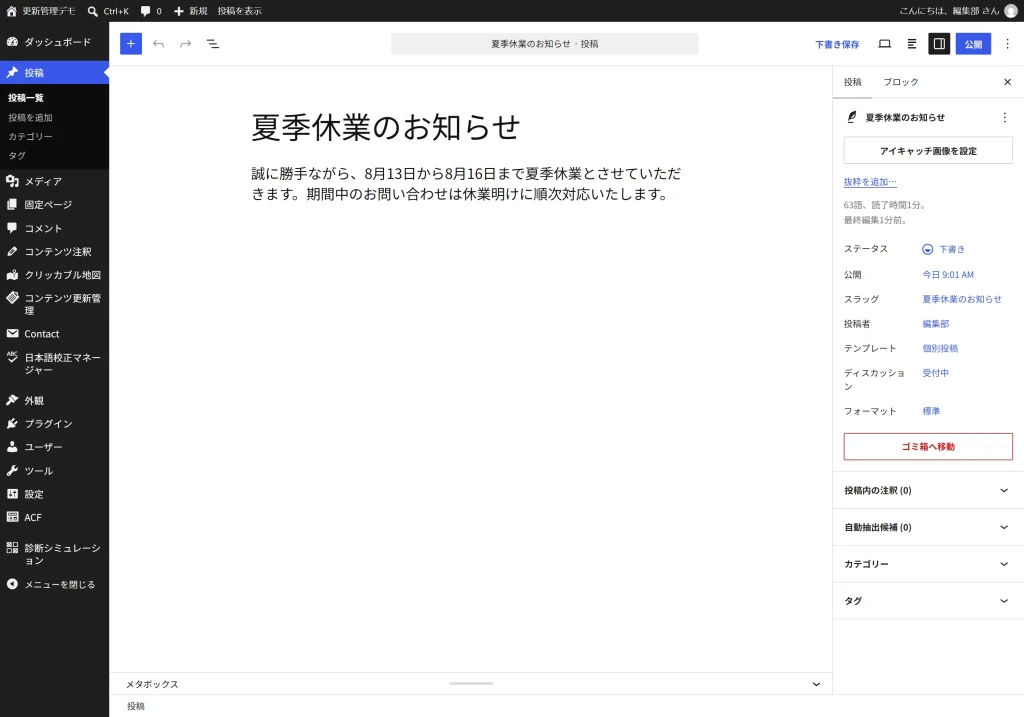Image resolution: width=1024 pixels, height=717 pixels.
Task: Switch to ブロック tab
Action: (901, 82)
